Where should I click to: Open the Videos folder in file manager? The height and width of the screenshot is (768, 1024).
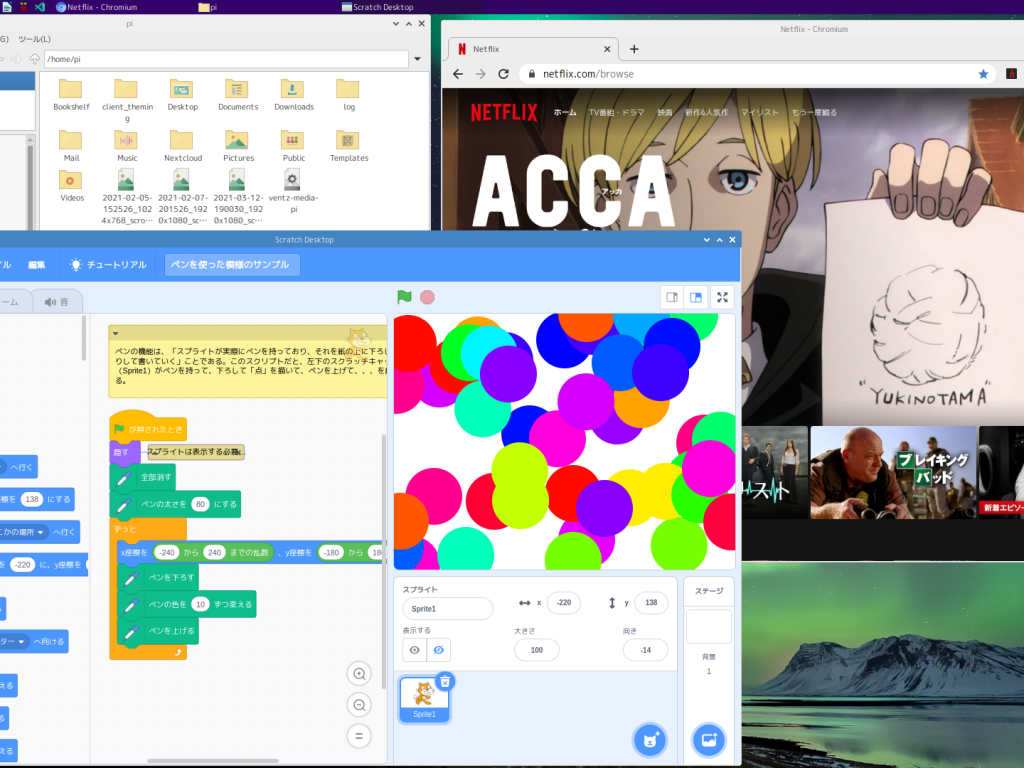pyautogui.click(x=72, y=186)
